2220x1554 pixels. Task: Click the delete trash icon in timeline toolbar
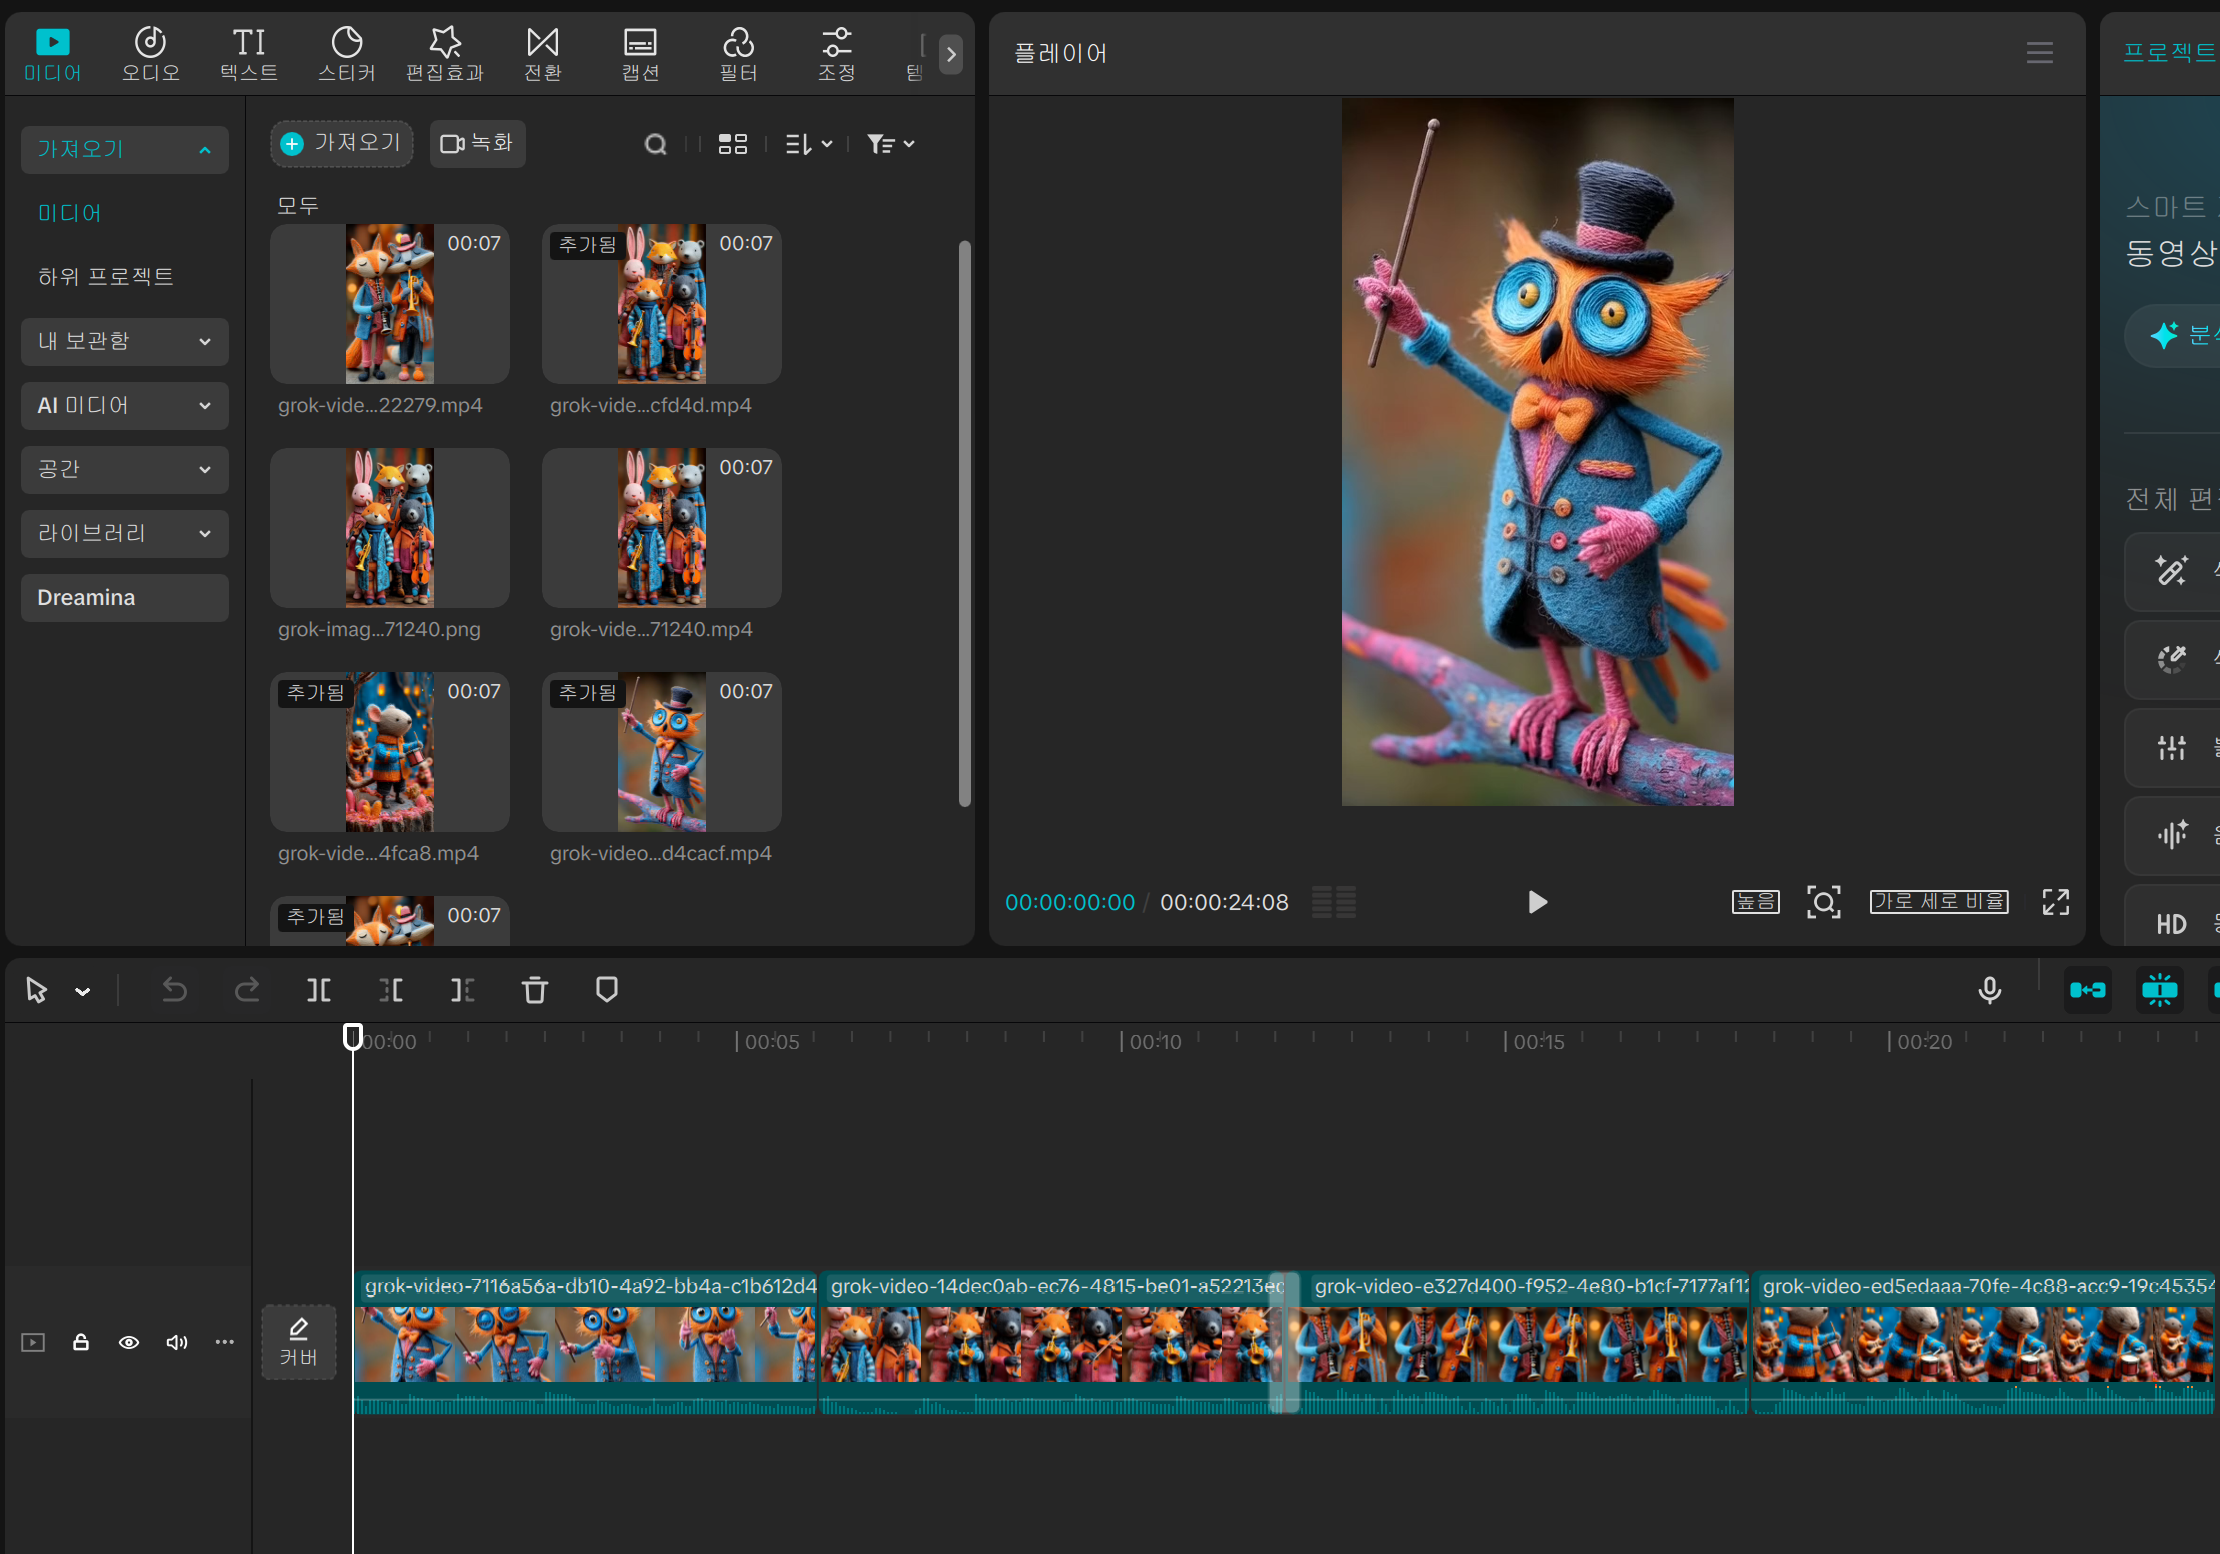coord(535,990)
